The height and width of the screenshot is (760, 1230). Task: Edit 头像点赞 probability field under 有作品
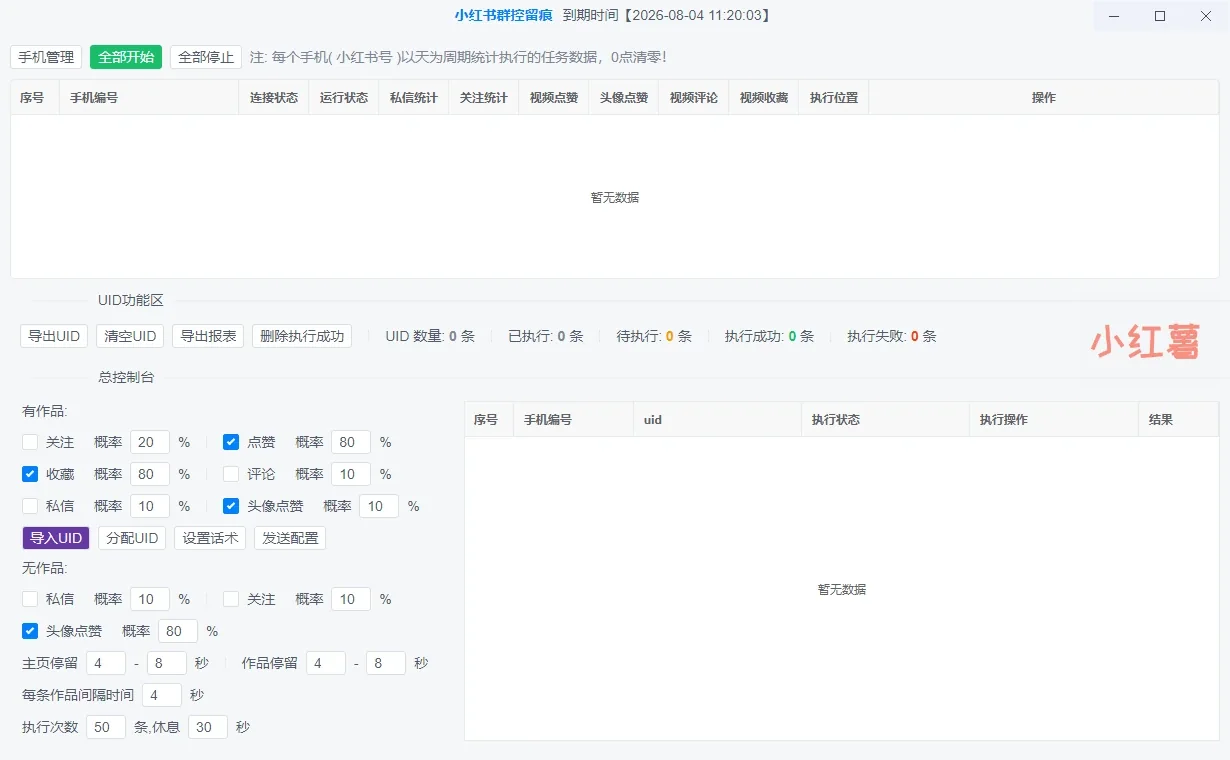379,506
